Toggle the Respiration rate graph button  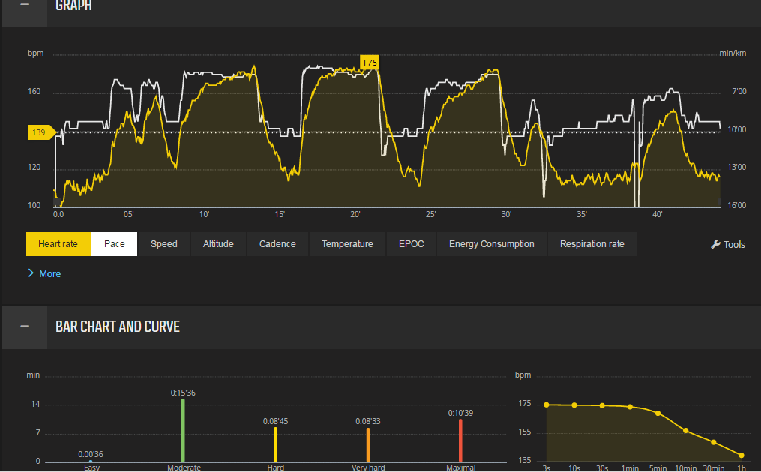[x=592, y=244]
